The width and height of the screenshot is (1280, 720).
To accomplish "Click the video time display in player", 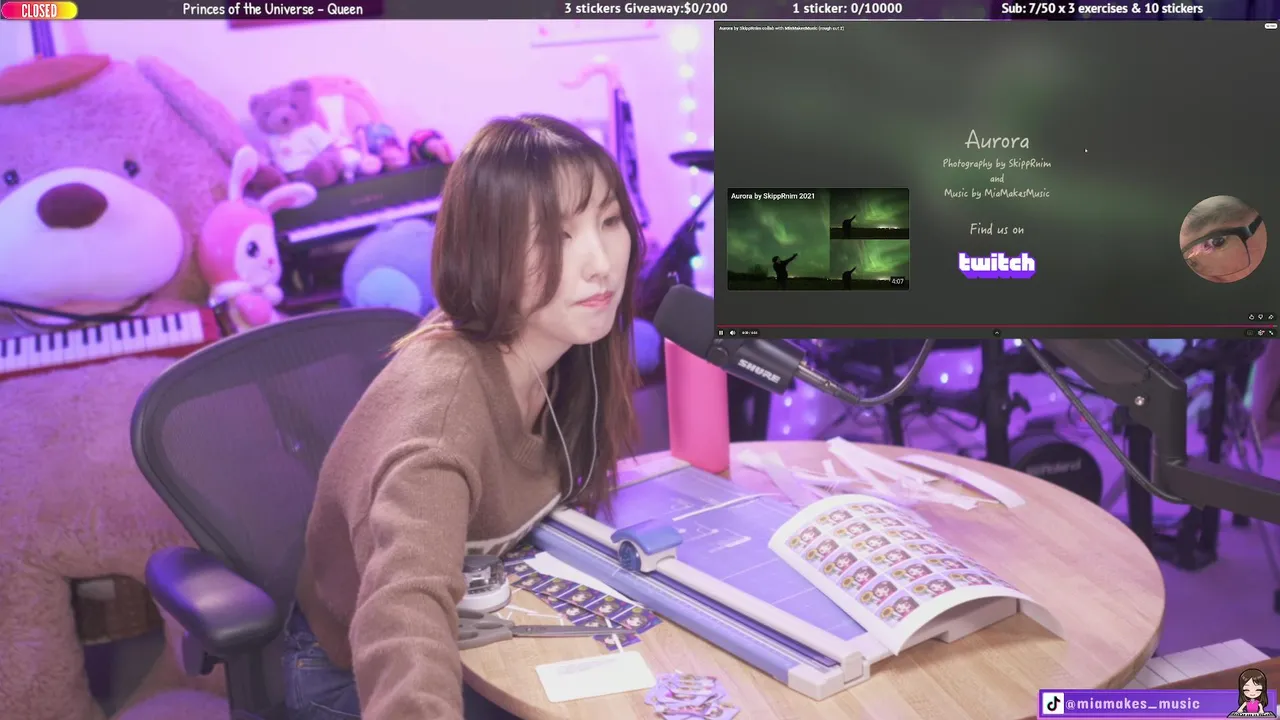I will click(750, 333).
